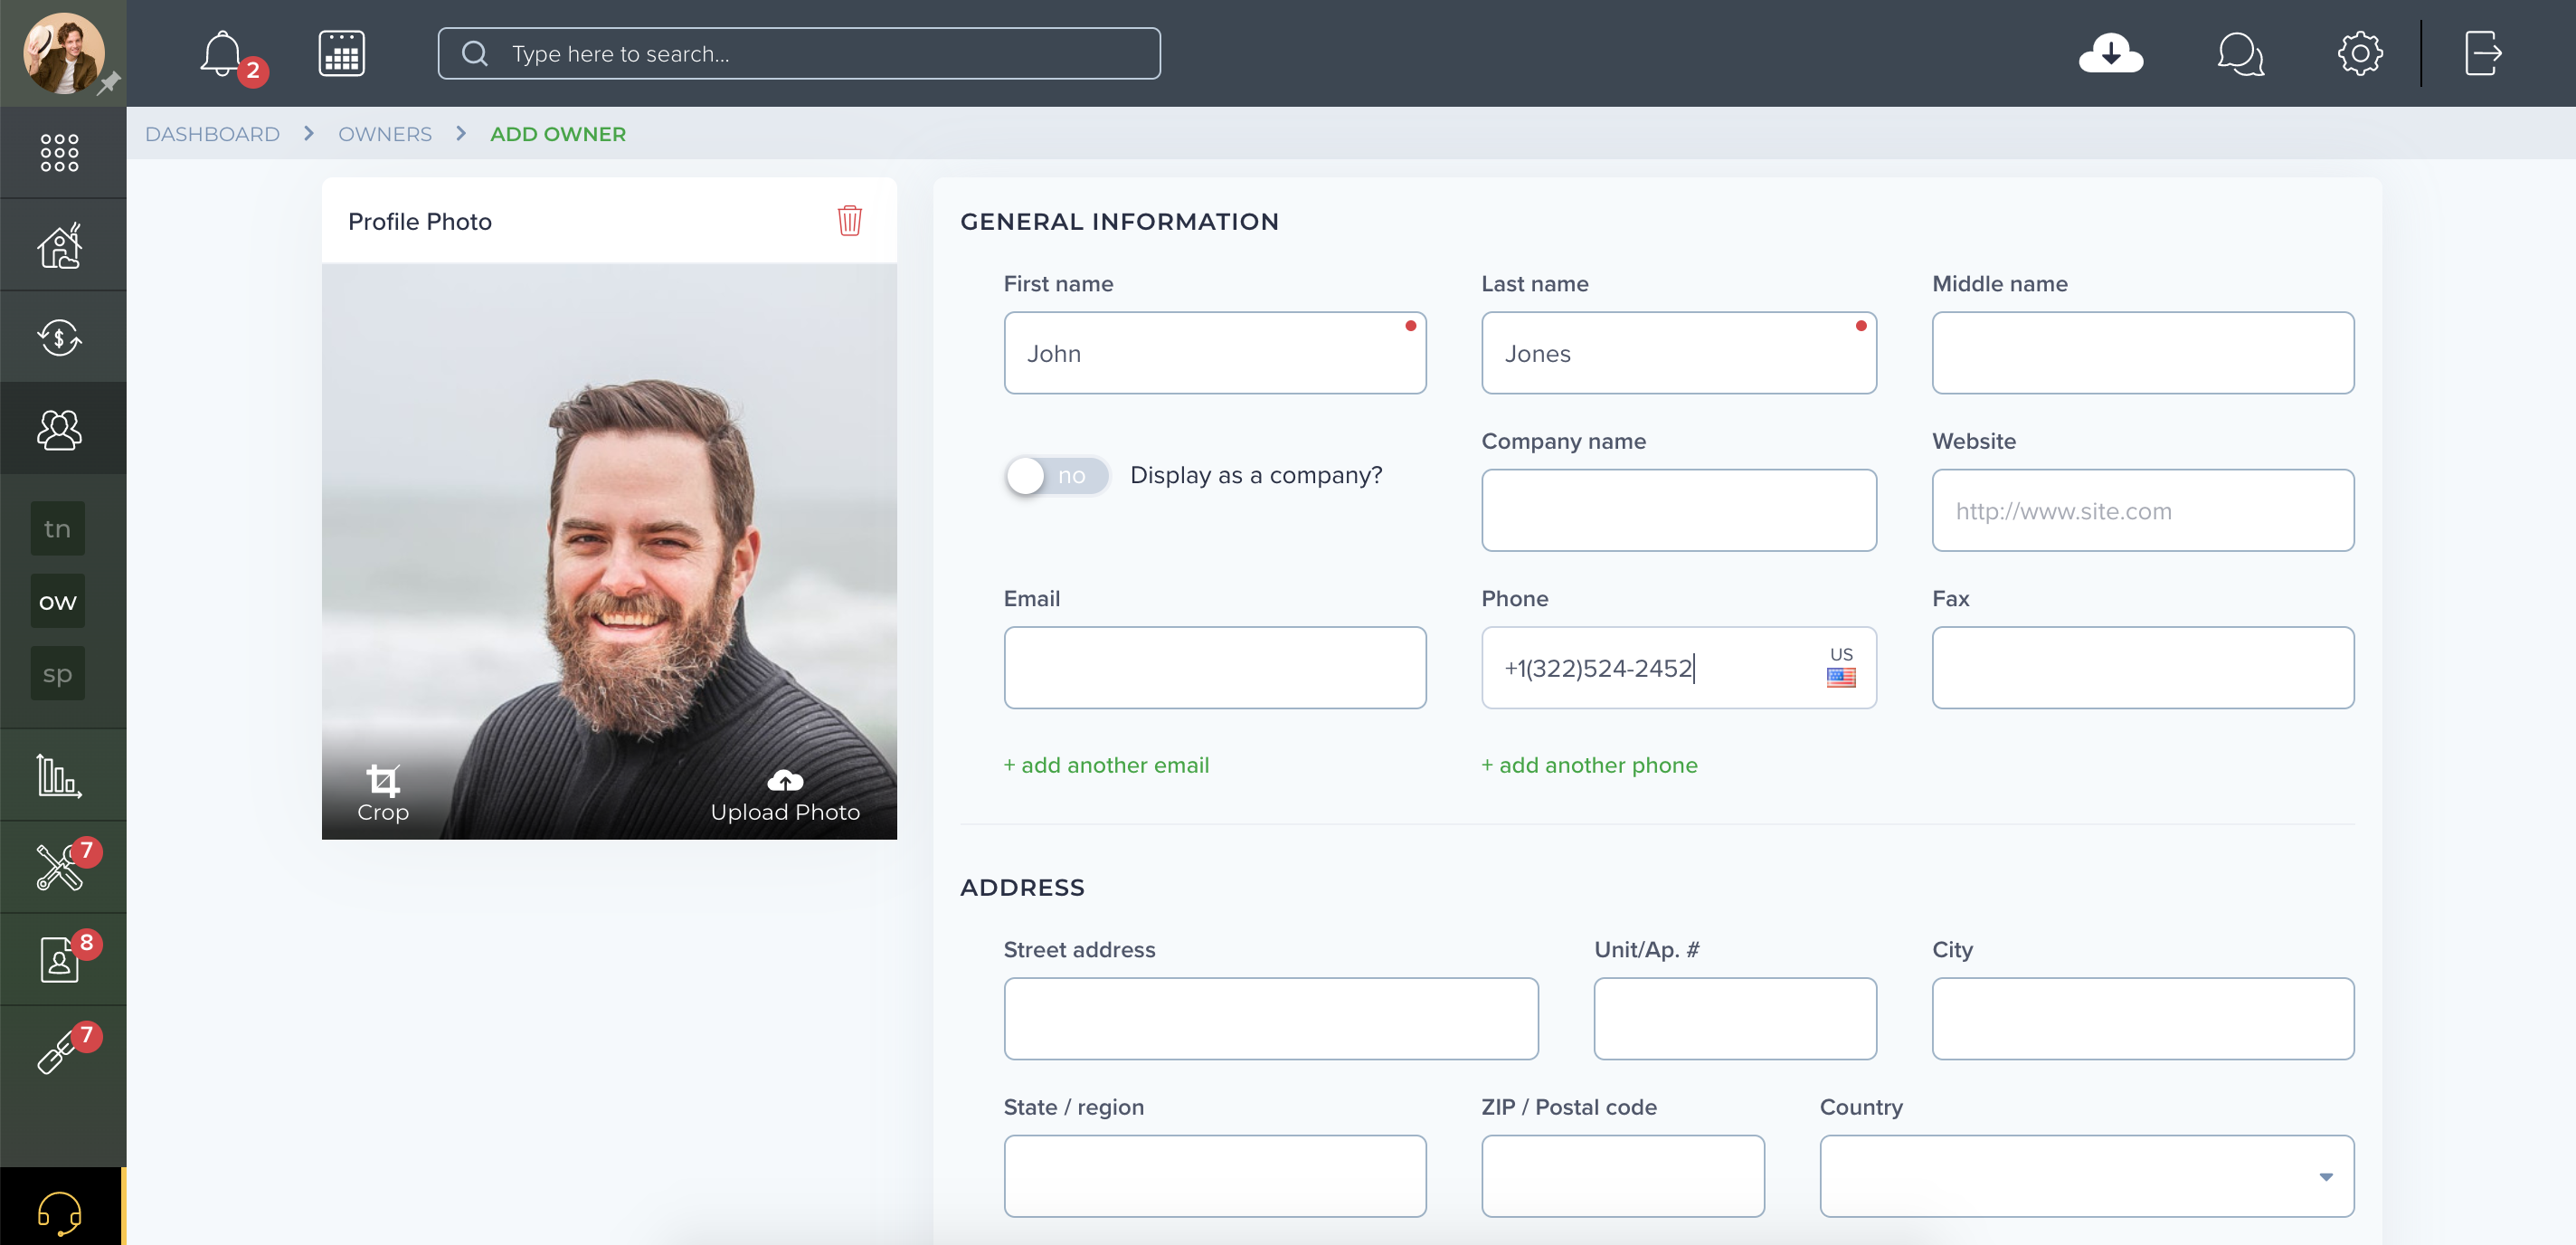Click the Fax field

pos(2142,668)
